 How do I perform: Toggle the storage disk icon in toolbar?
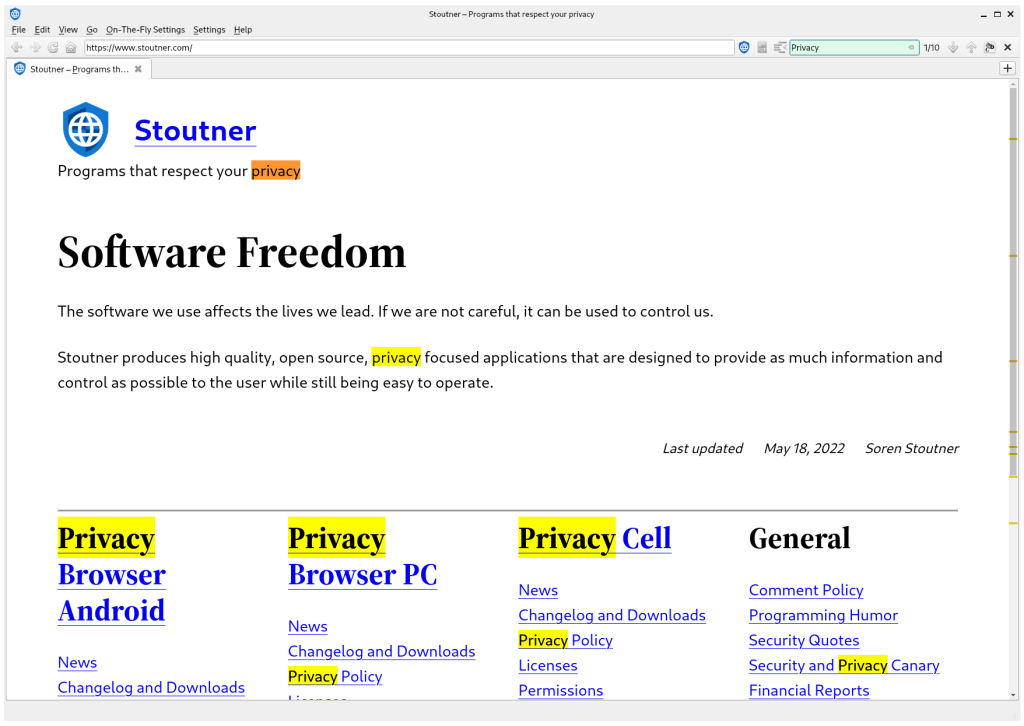point(762,48)
